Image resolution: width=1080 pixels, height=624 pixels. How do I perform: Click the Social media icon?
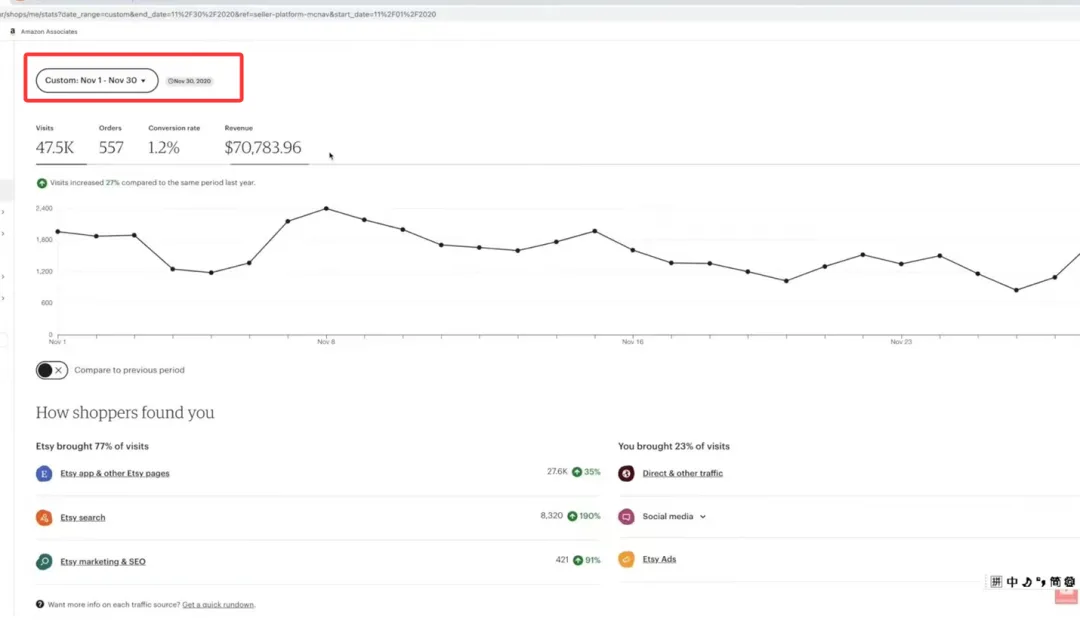[x=626, y=517]
